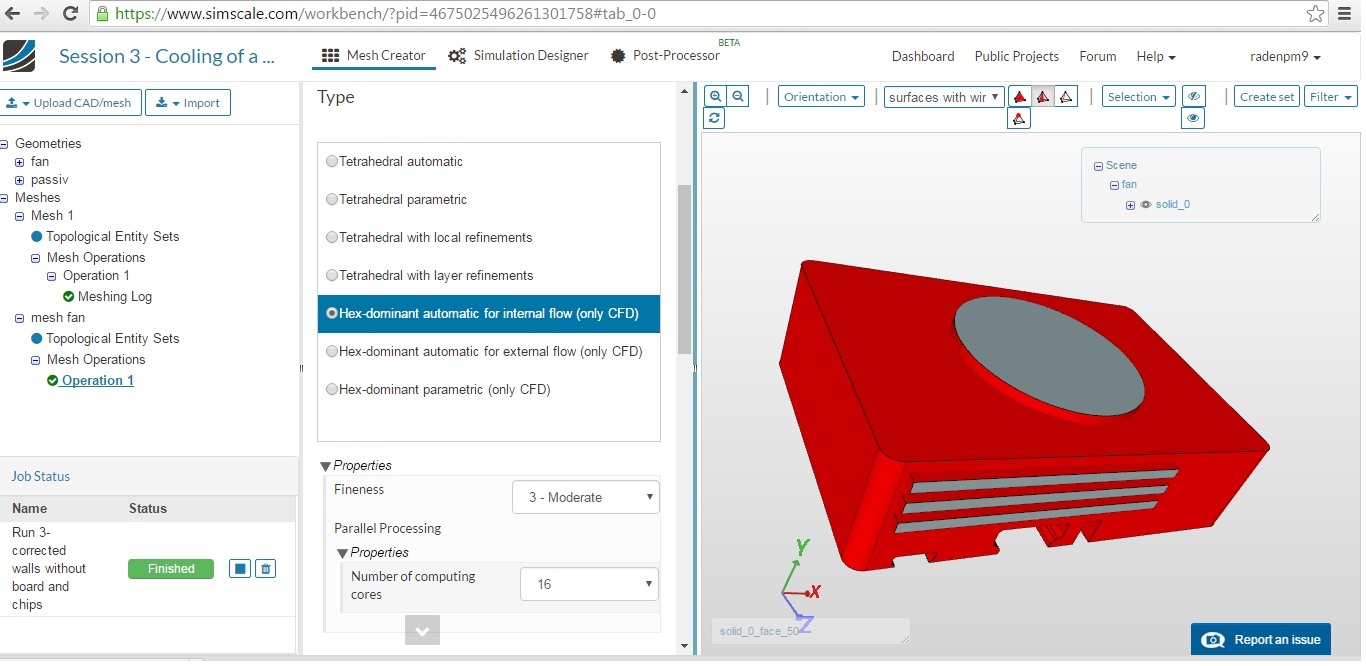Image resolution: width=1366 pixels, height=666 pixels.
Task: Click the green Finished status badge
Action: [x=171, y=569]
